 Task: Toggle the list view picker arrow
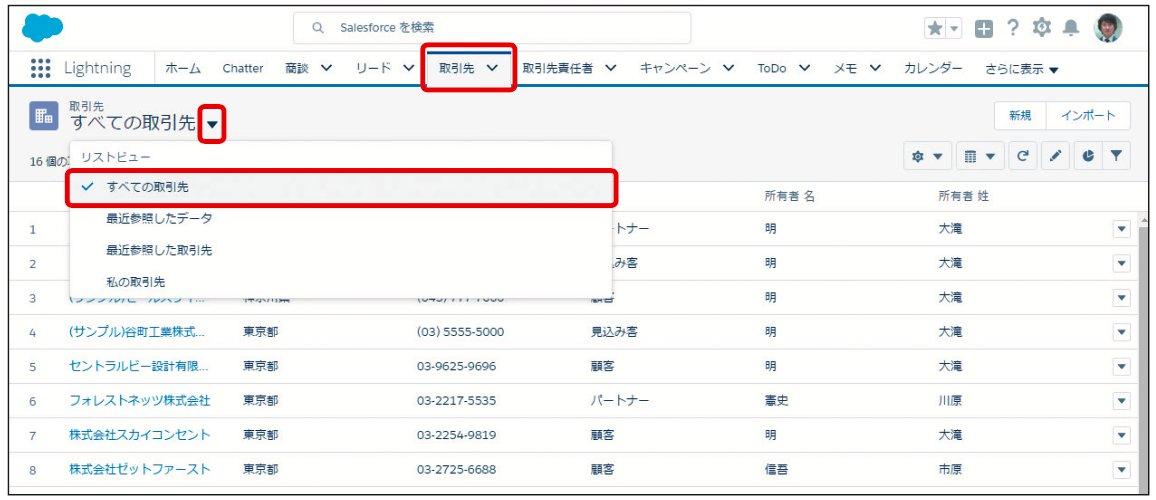[212, 125]
